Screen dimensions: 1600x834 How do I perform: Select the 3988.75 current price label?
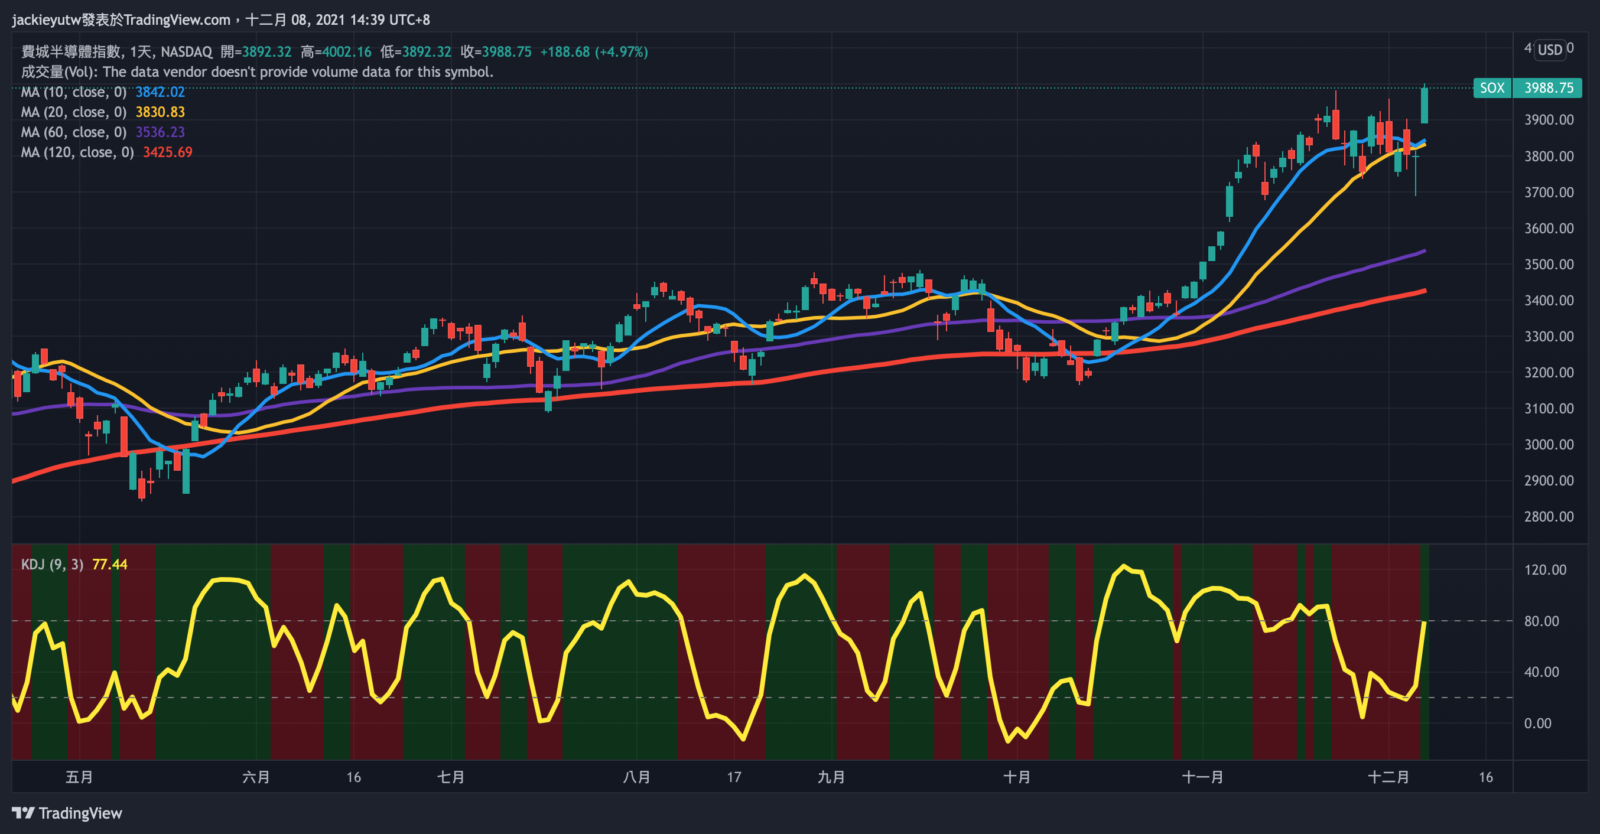click(1548, 88)
